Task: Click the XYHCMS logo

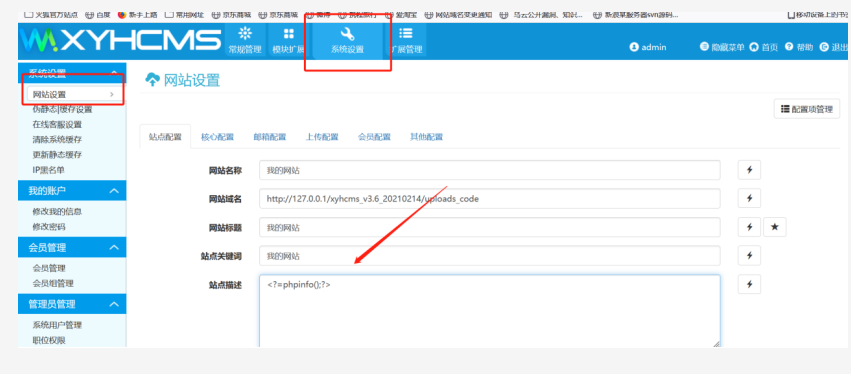Action: (120, 40)
